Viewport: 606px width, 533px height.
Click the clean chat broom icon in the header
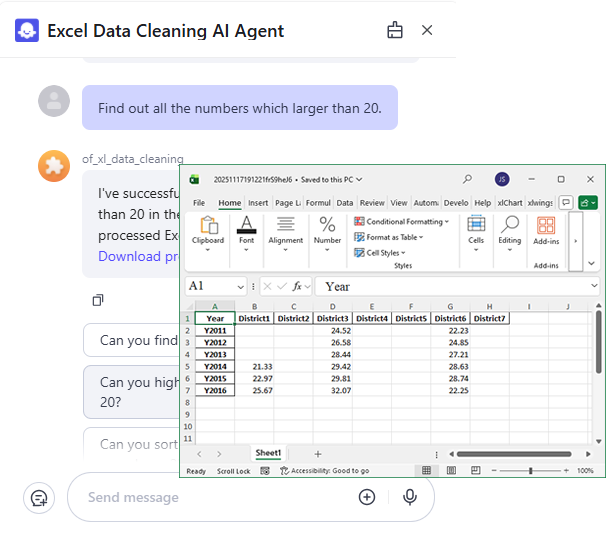coord(395,30)
